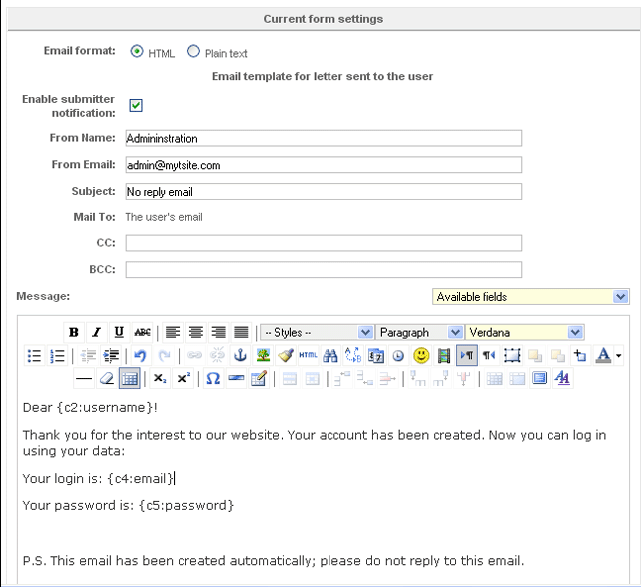This screenshot has height=587, width=641.
Task: Insert the current time via clock icon
Action: [x=398, y=356]
